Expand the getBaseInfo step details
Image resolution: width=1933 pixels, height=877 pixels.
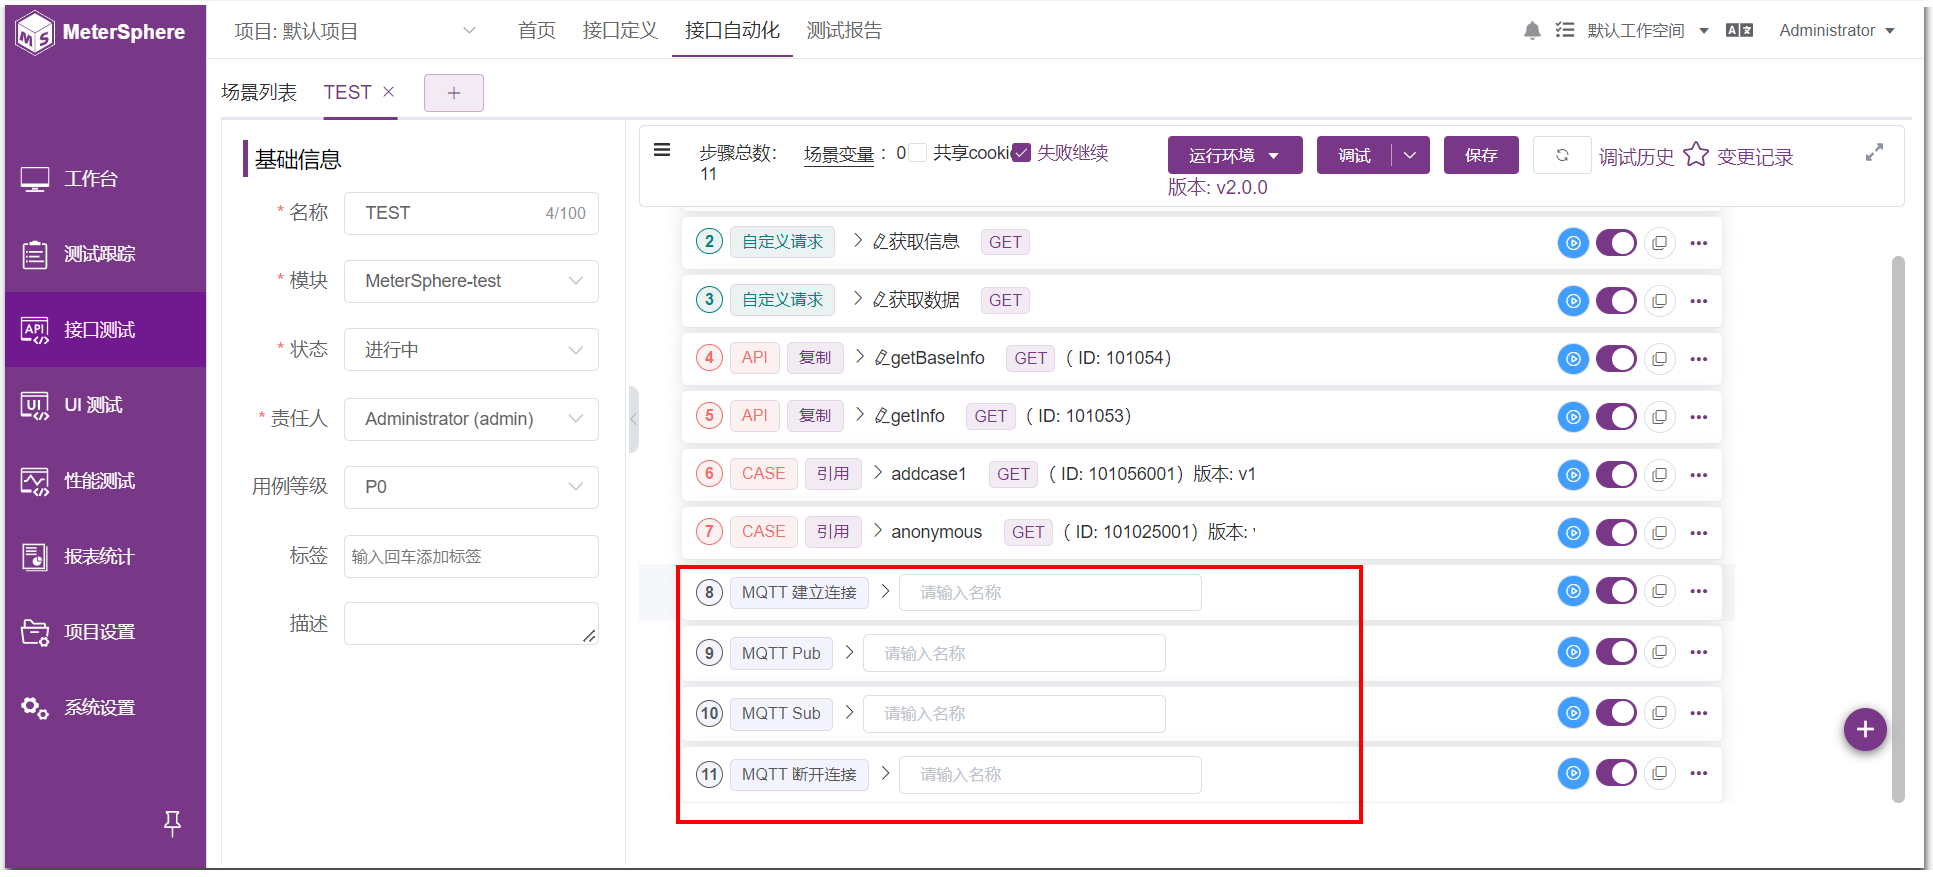coord(860,357)
